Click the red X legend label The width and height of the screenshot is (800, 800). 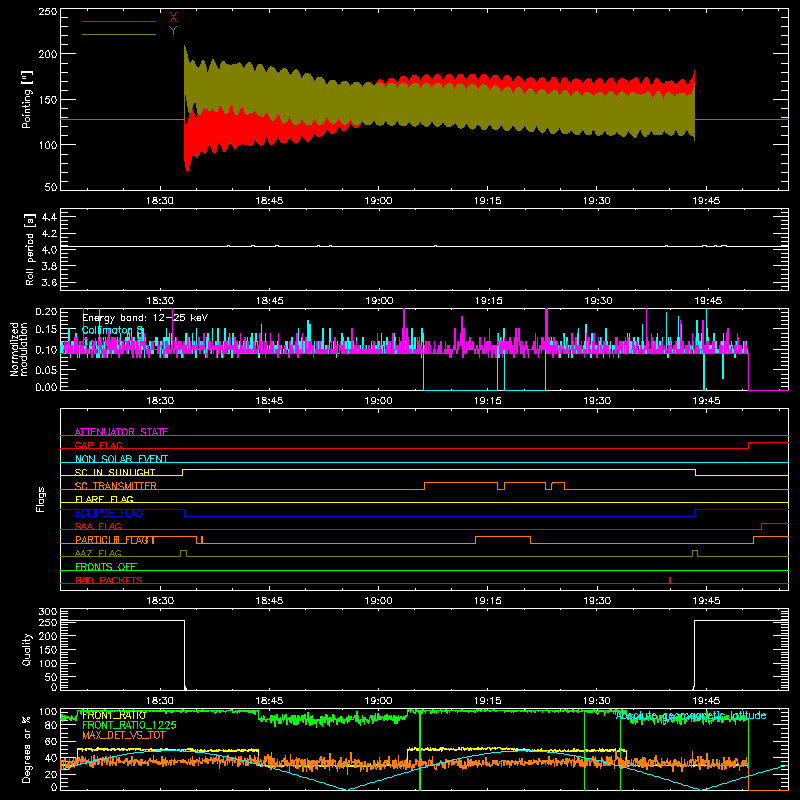click(173, 18)
